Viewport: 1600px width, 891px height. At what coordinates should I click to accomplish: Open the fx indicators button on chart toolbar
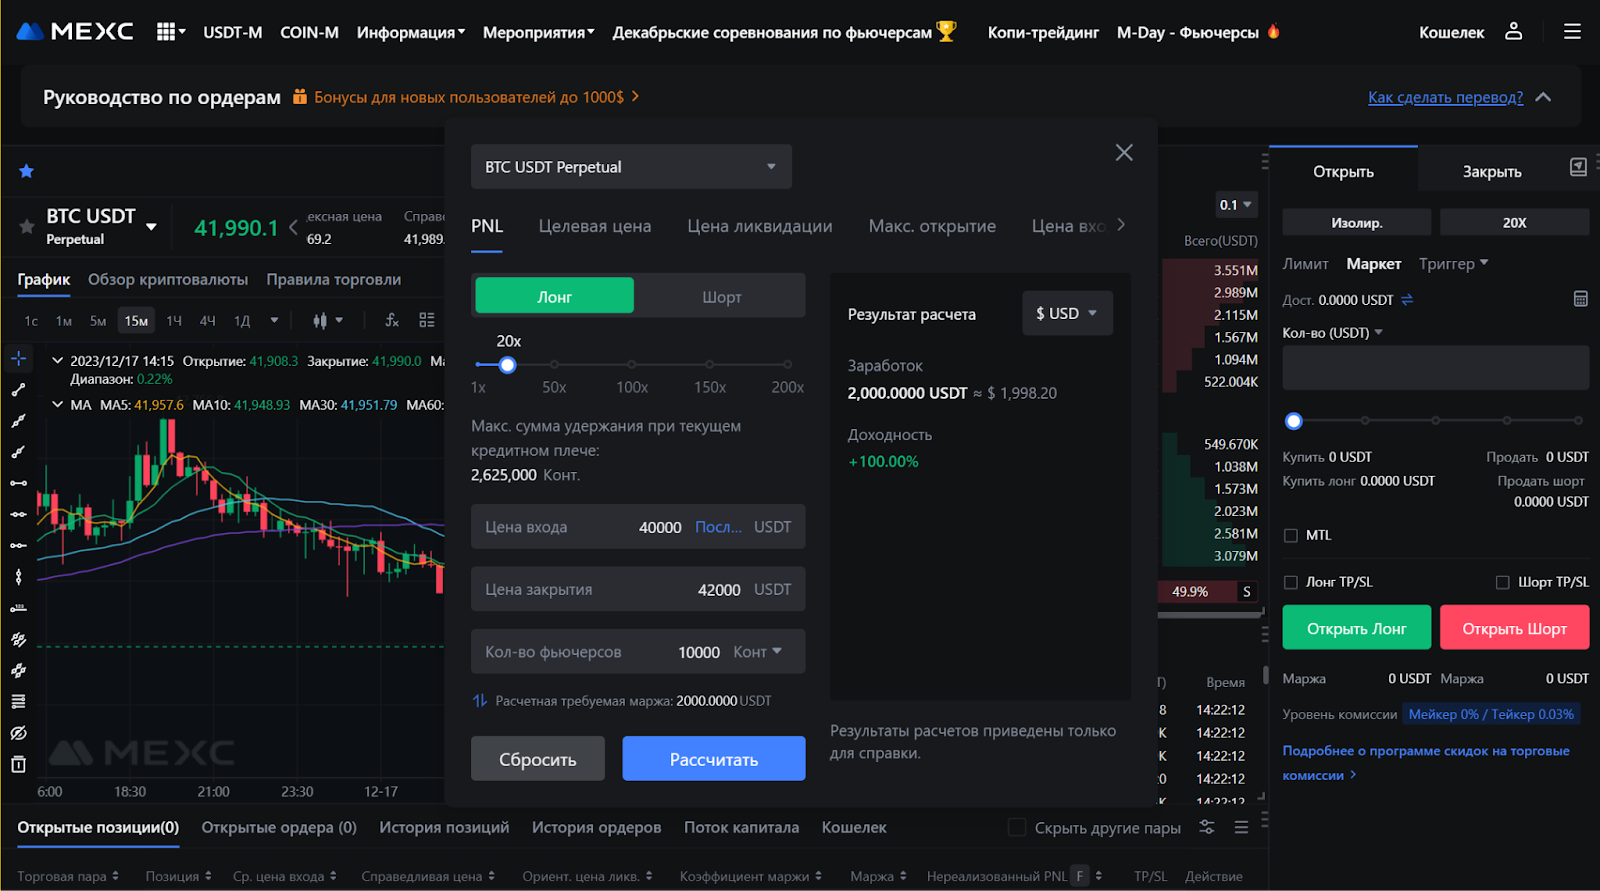[x=392, y=320]
